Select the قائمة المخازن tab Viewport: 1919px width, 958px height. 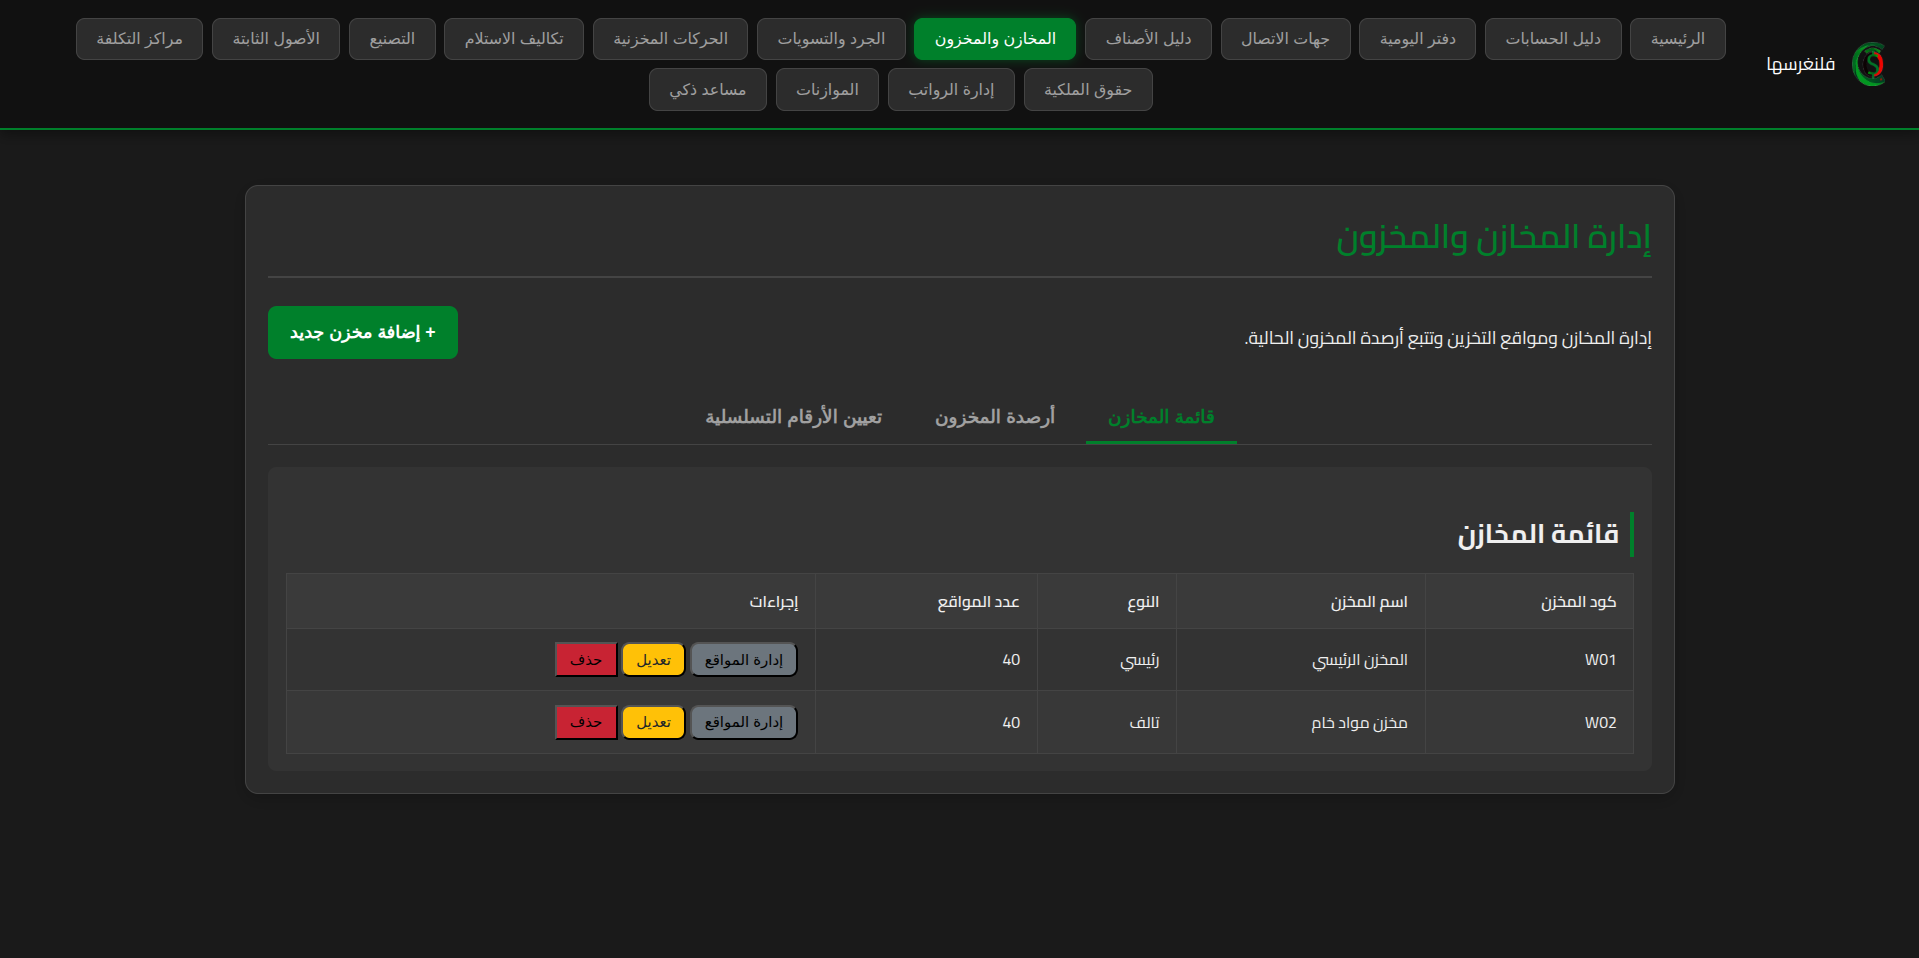(x=1160, y=417)
